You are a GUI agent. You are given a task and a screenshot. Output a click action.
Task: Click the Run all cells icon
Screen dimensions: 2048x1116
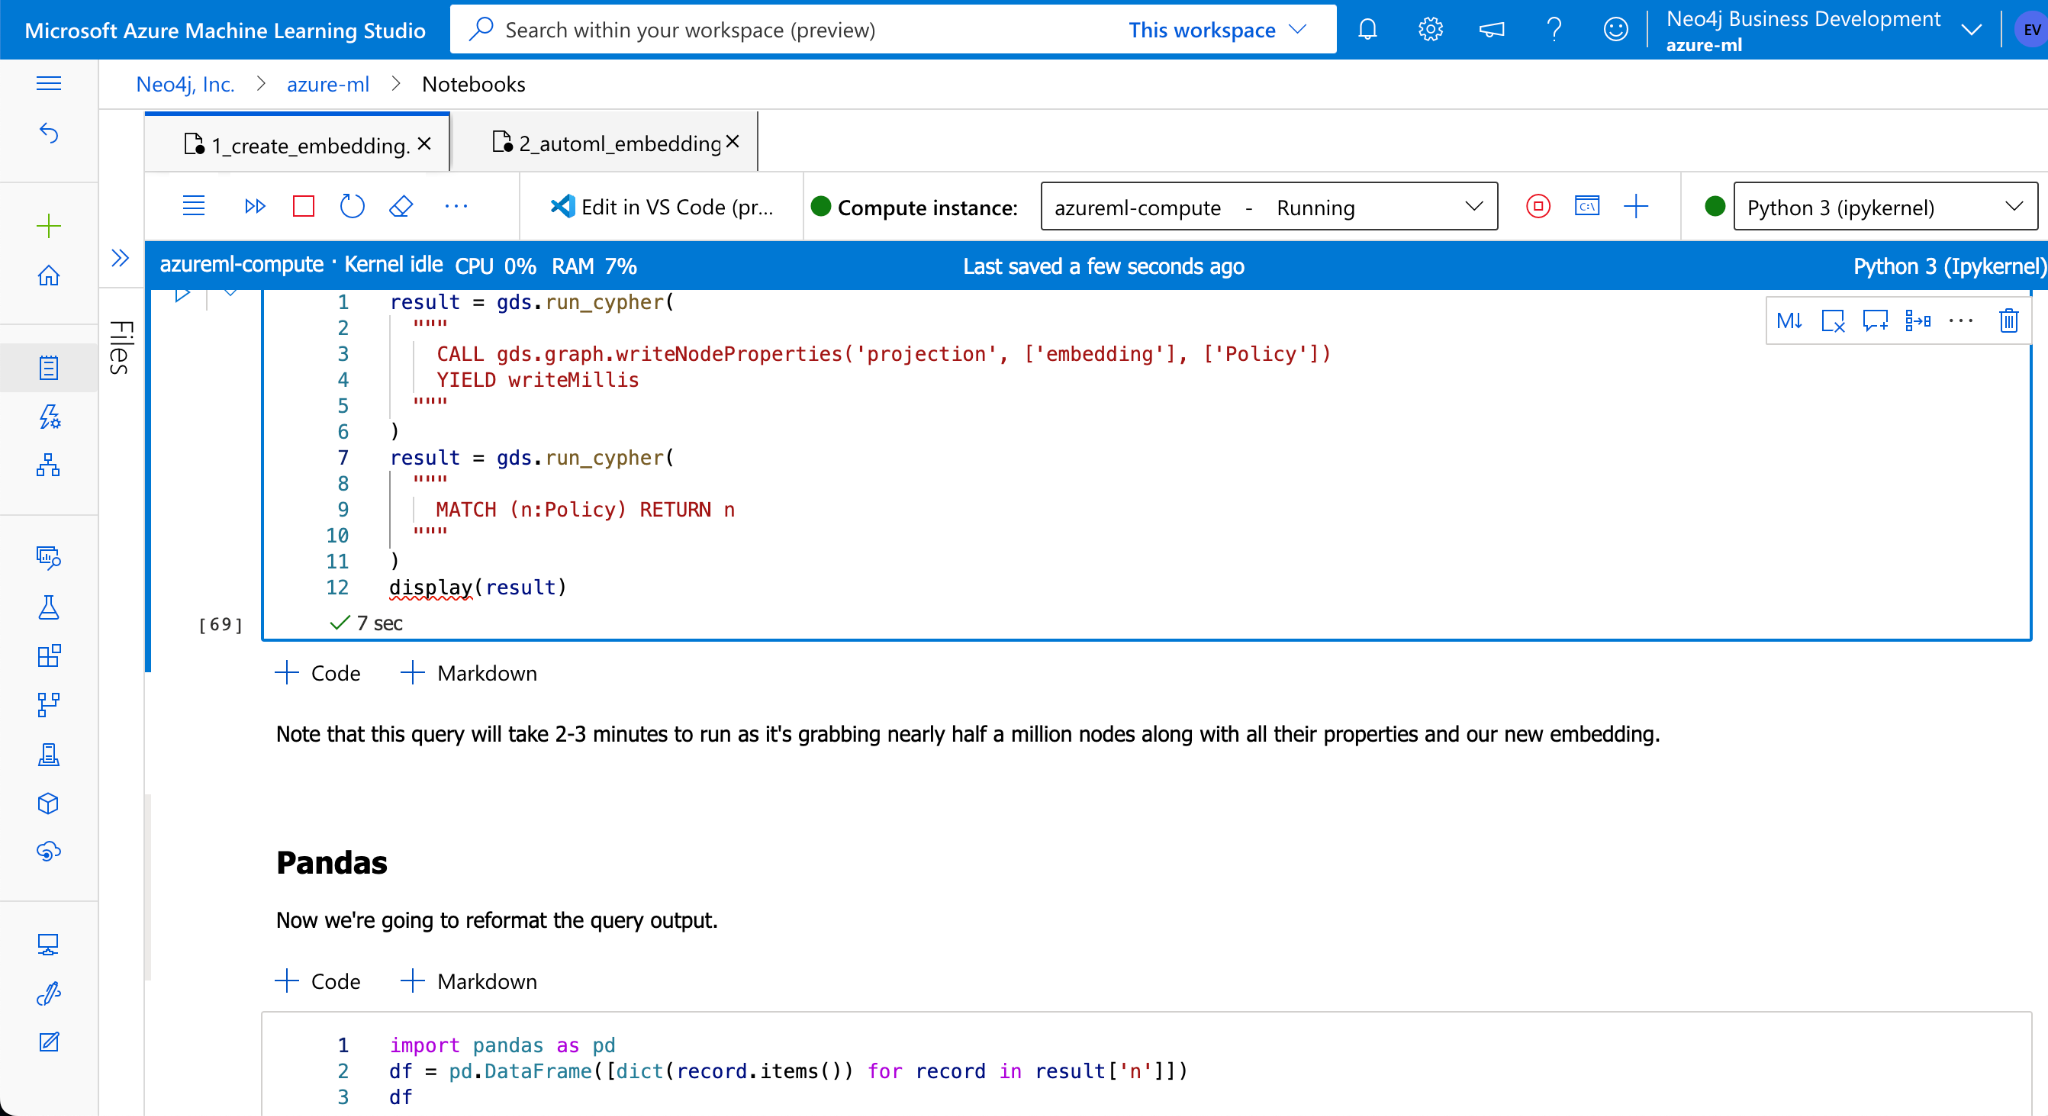(255, 206)
